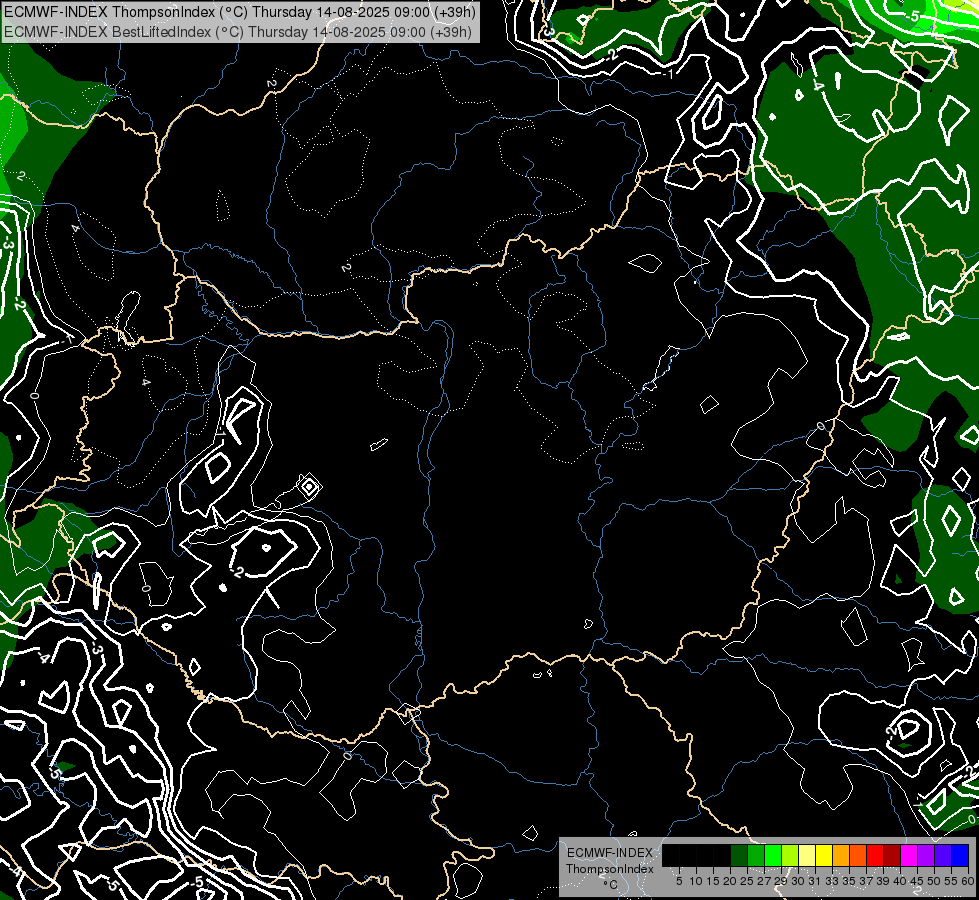Pick the lime 29–30 legend swatch
The width and height of the screenshot is (979, 900).
[790, 855]
